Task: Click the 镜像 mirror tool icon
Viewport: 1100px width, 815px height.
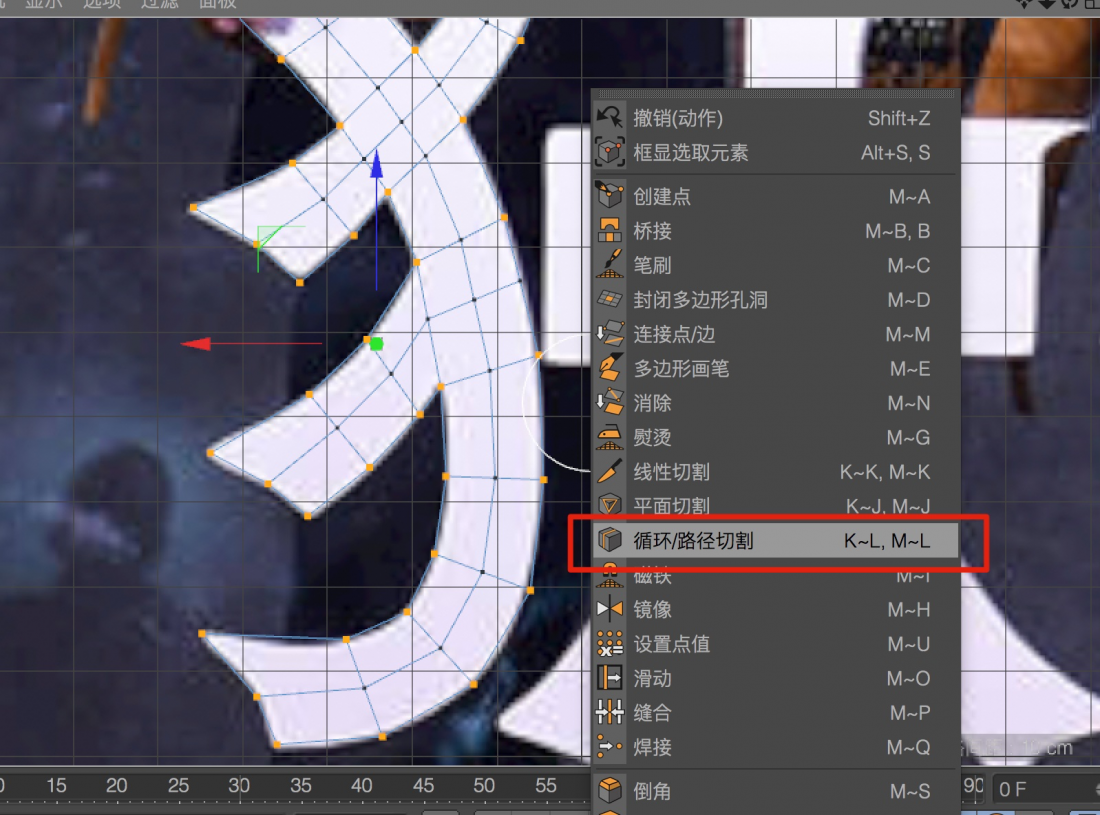Action: (x=609, y=609)
